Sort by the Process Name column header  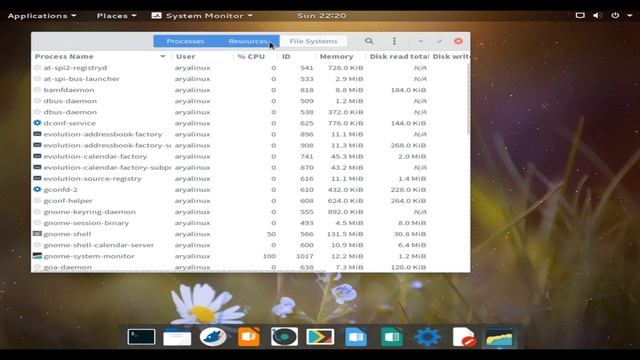coord(101,56)
